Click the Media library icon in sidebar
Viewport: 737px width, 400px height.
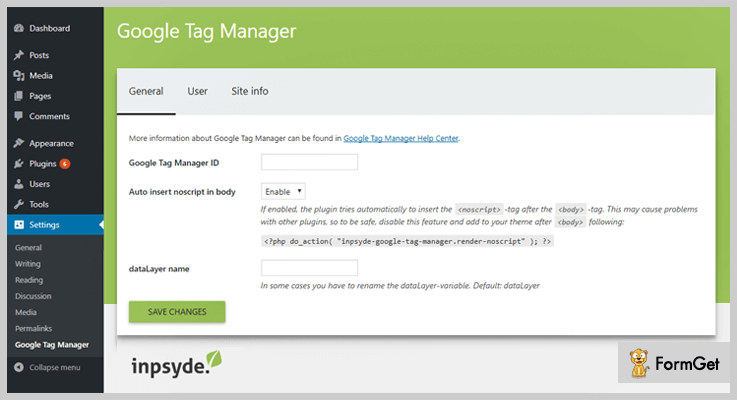pos(19,76)
